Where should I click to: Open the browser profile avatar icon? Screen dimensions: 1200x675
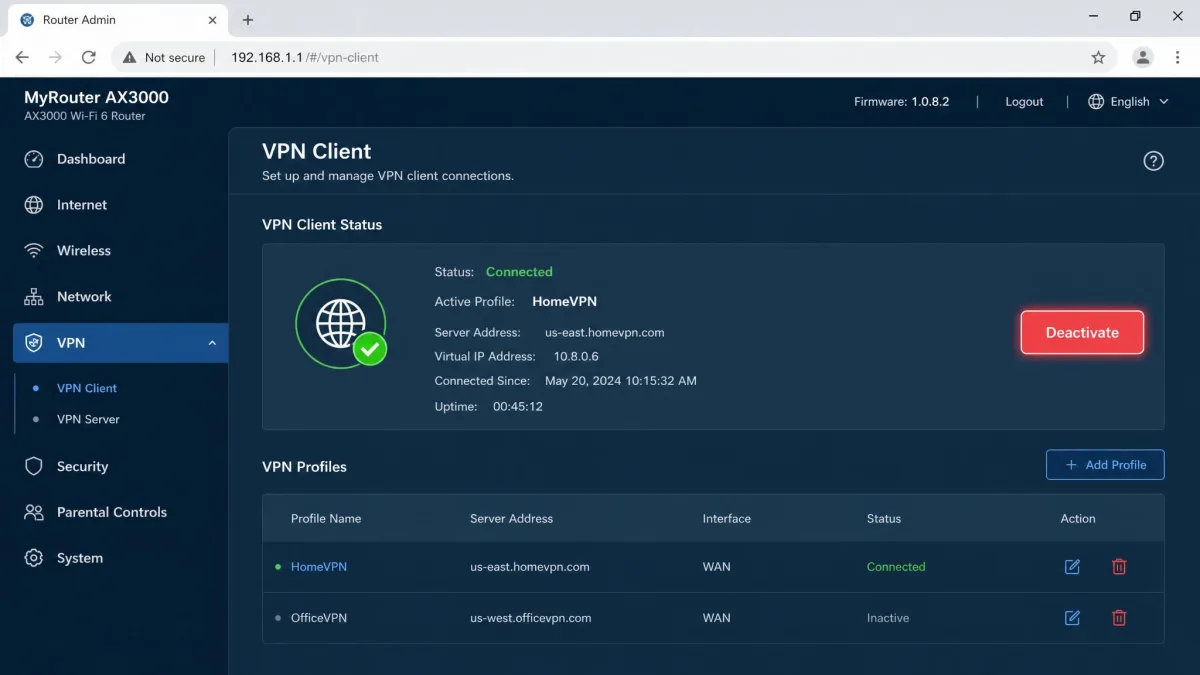click(x=1143, y=58)
